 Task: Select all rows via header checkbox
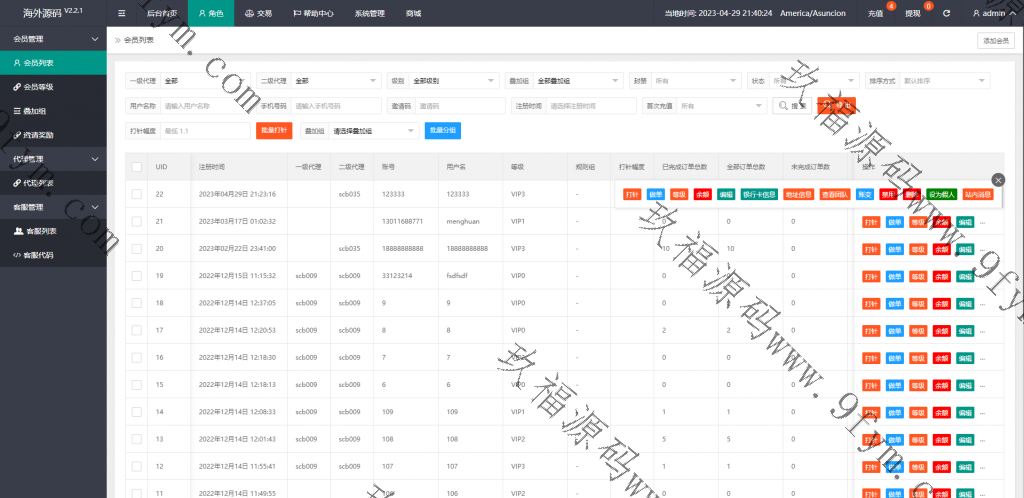click(136, 166)
